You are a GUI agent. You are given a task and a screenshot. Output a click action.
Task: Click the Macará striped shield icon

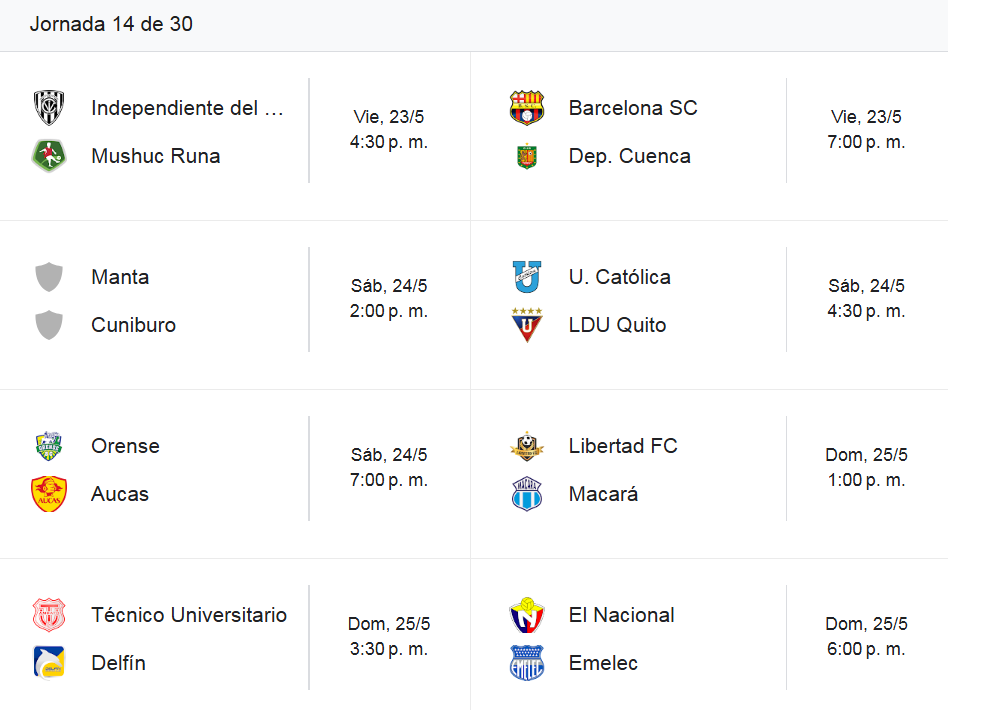[x=527, y=493]
